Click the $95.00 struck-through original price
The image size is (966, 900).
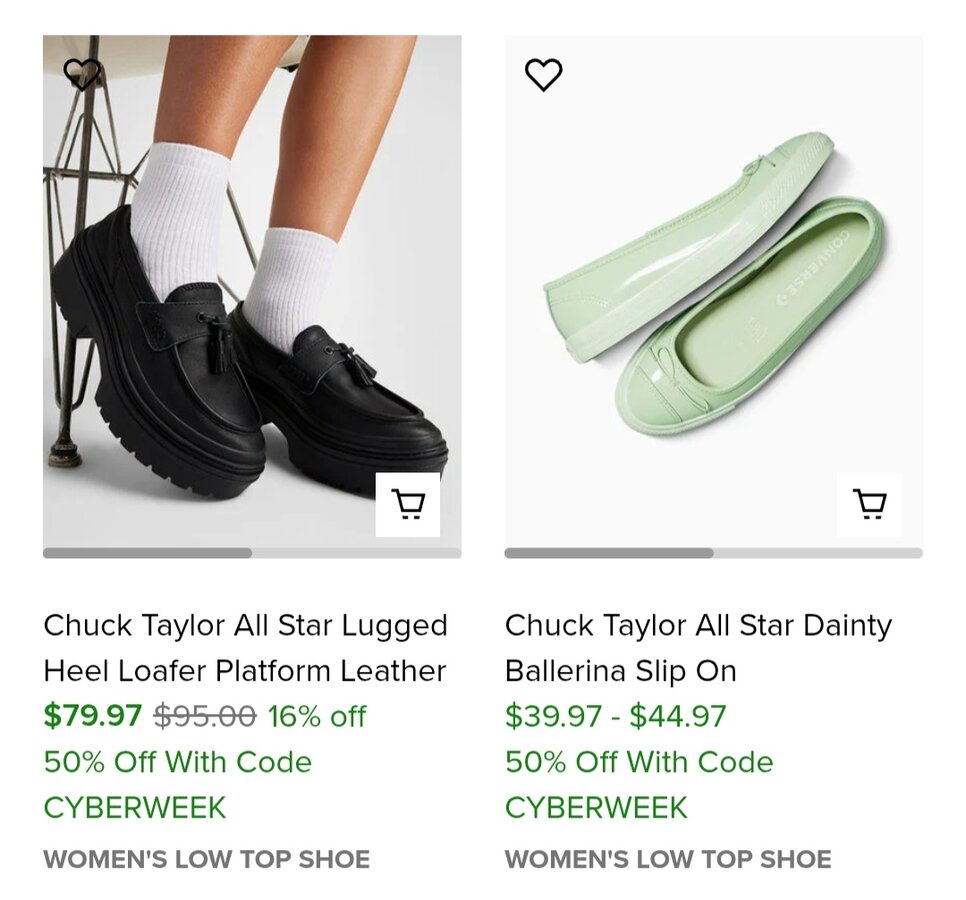tap(205, 716)
